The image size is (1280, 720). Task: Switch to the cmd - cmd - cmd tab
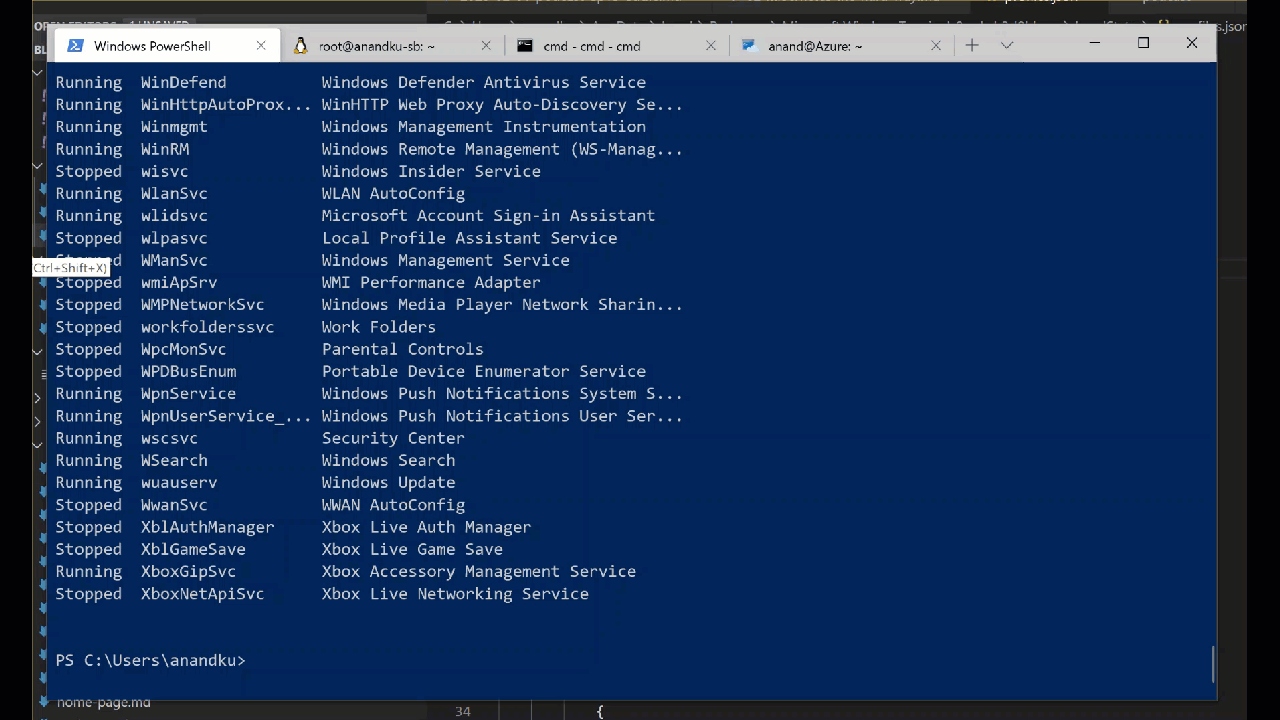coord(617,46)
